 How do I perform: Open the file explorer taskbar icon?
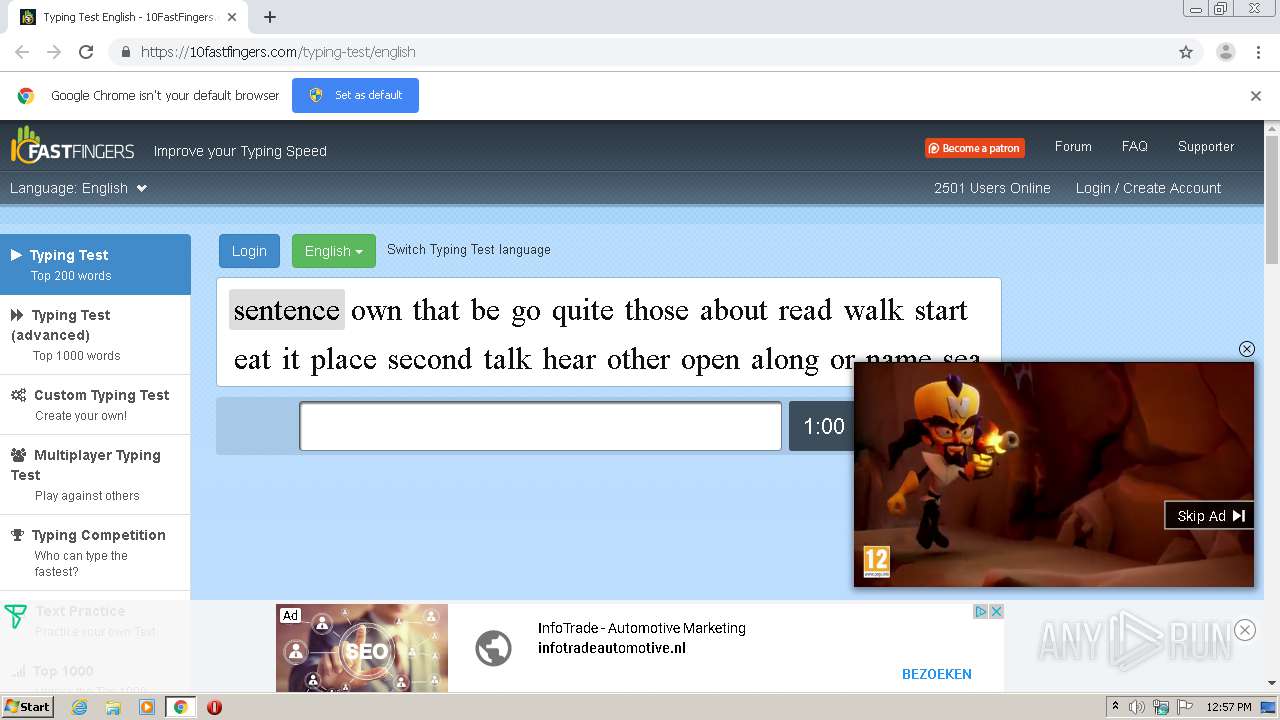point(113,707)
